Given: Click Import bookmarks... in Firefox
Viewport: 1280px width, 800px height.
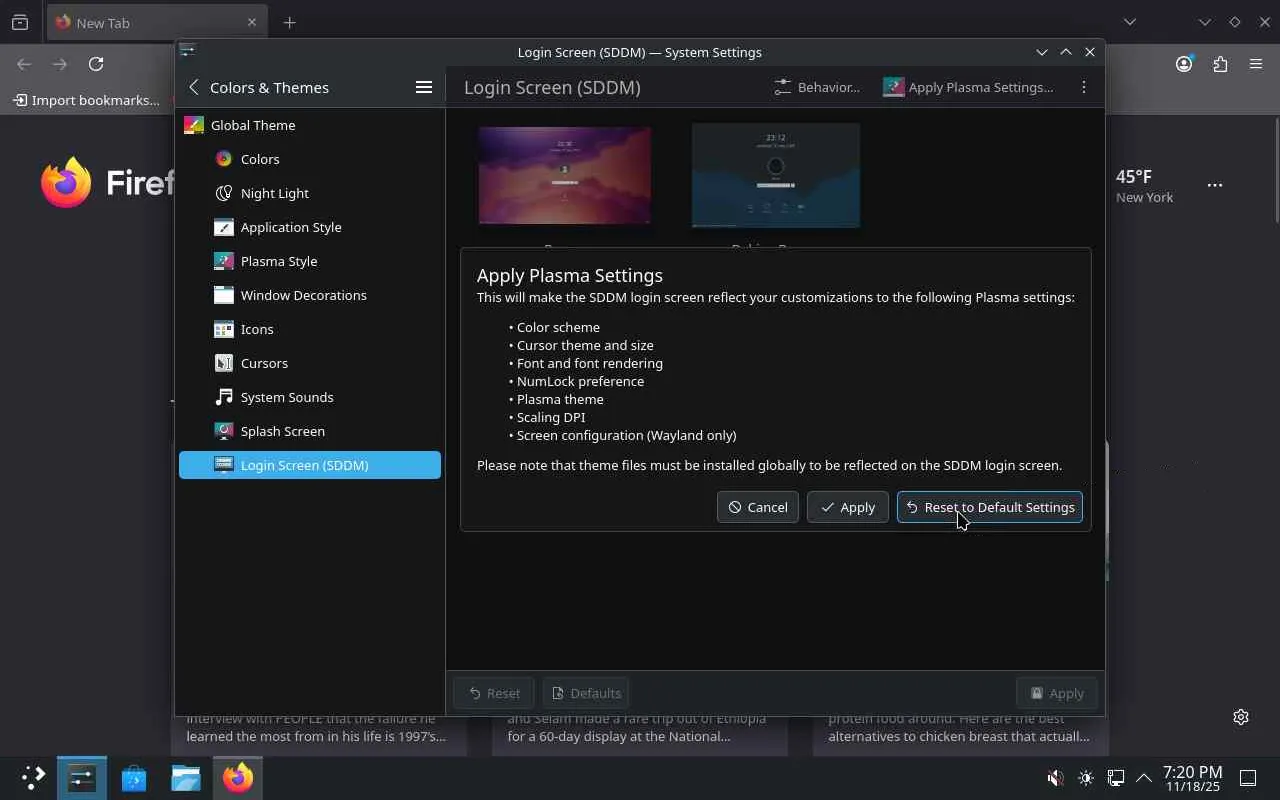Looking at the screenshot, I should [x=86, y=100].
